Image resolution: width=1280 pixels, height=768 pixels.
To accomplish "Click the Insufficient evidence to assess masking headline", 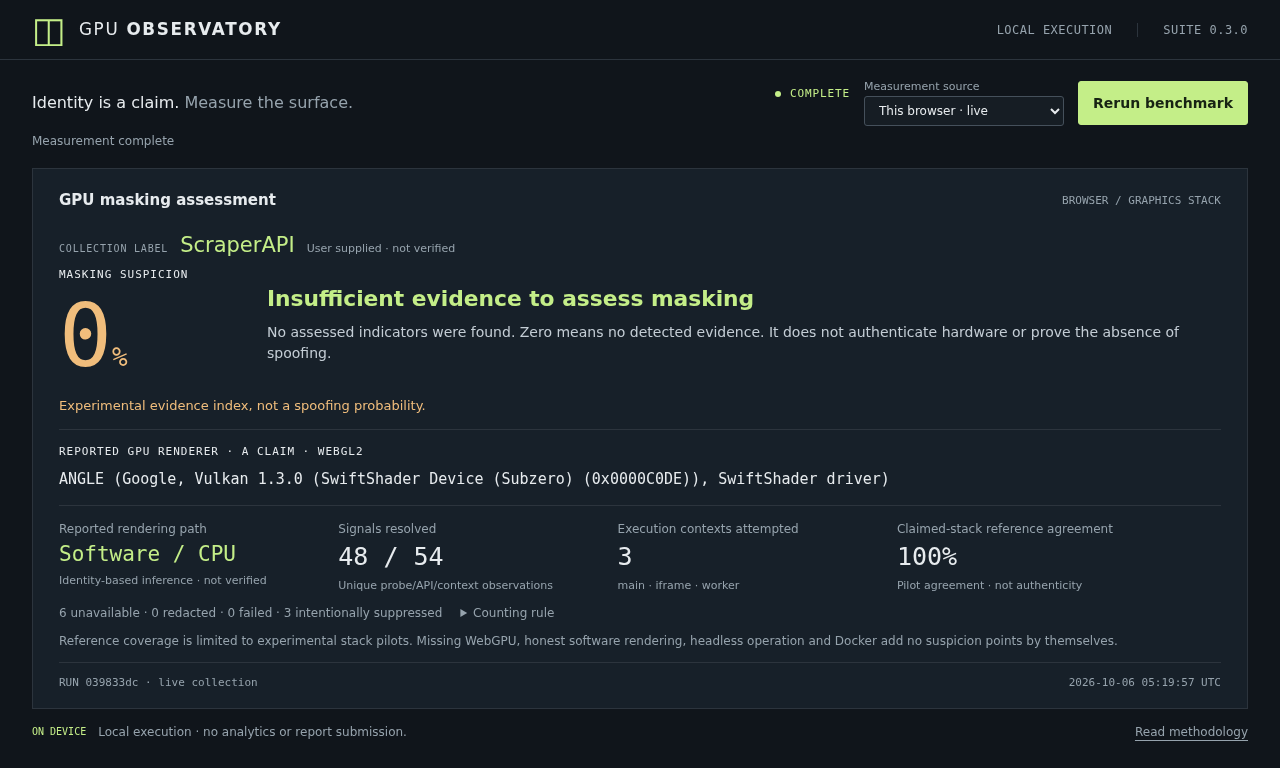I will (x=510, y=299).
